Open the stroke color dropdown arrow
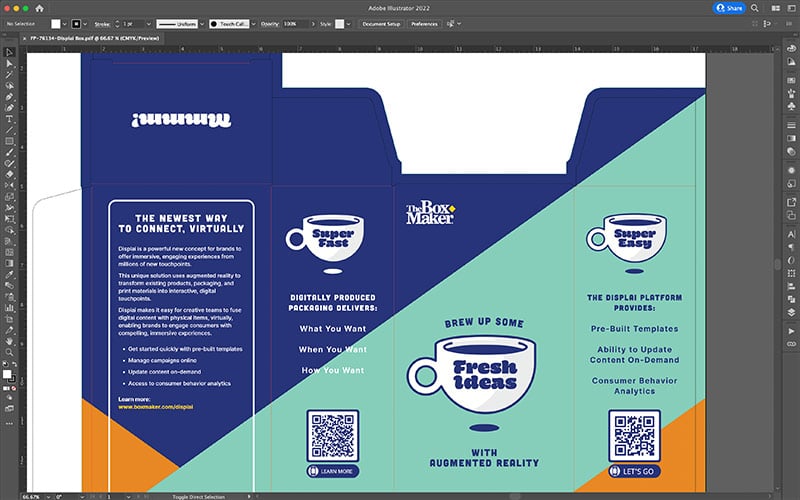 pos(85,24)
